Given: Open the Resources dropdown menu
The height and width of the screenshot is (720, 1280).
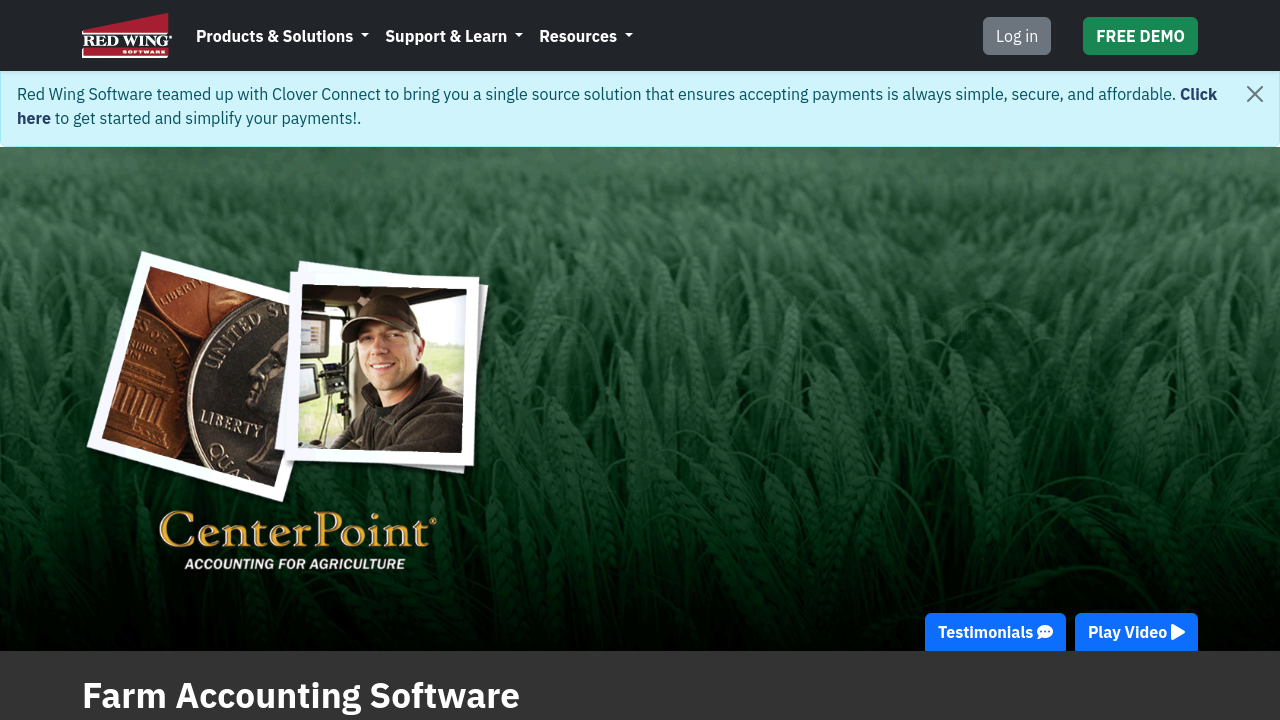Looking at the screenshot, I should click(586, 36).
